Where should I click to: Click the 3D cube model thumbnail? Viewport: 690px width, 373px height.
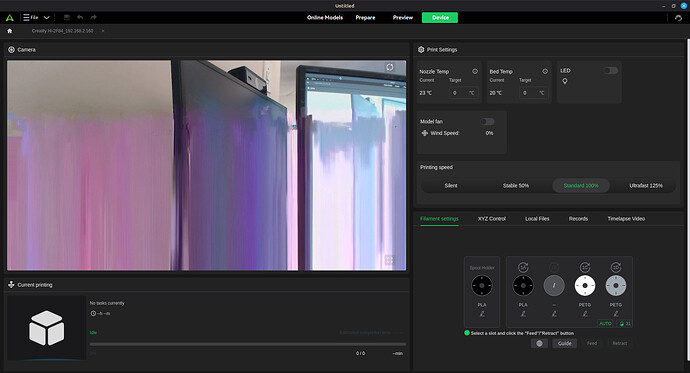point(46,328)
